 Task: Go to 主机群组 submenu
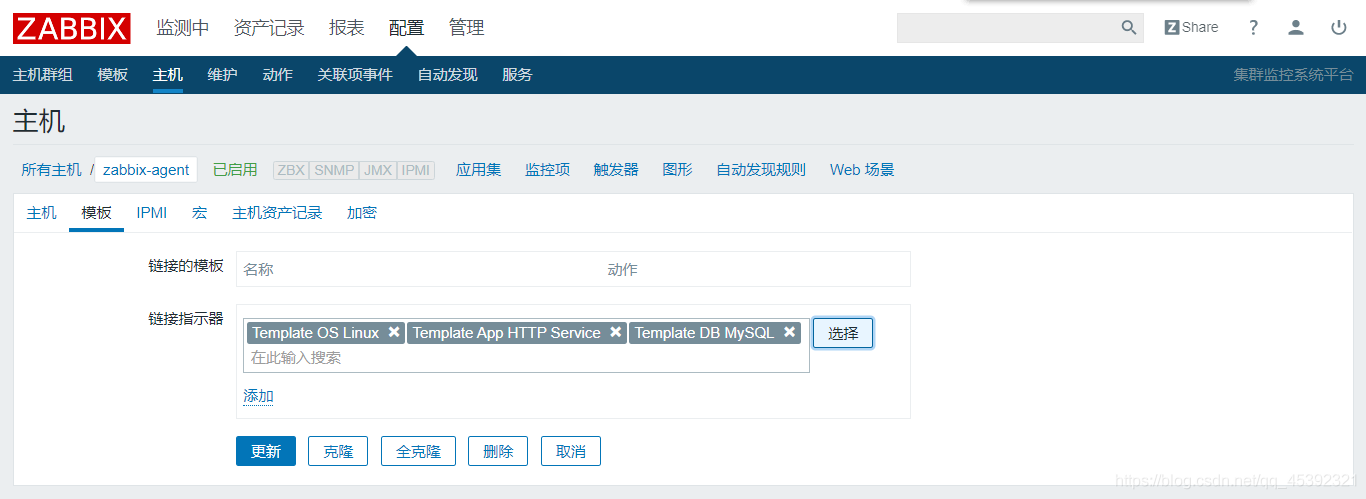43,75
